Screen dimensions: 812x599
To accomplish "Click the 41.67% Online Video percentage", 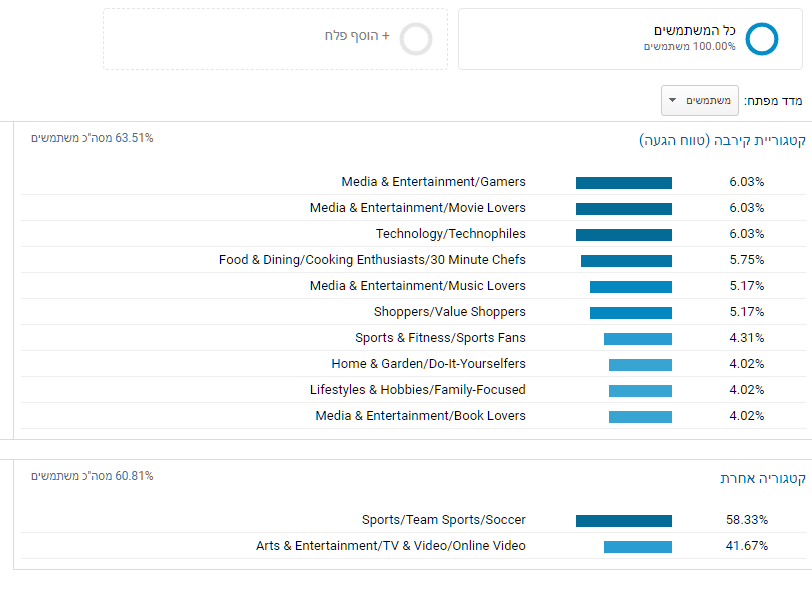I will click(x=747, y=546).
